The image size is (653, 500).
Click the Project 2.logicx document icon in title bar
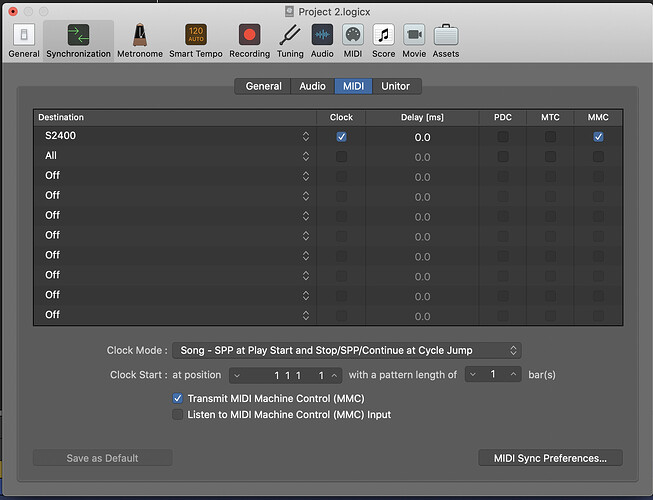click(x=289, y=12)
